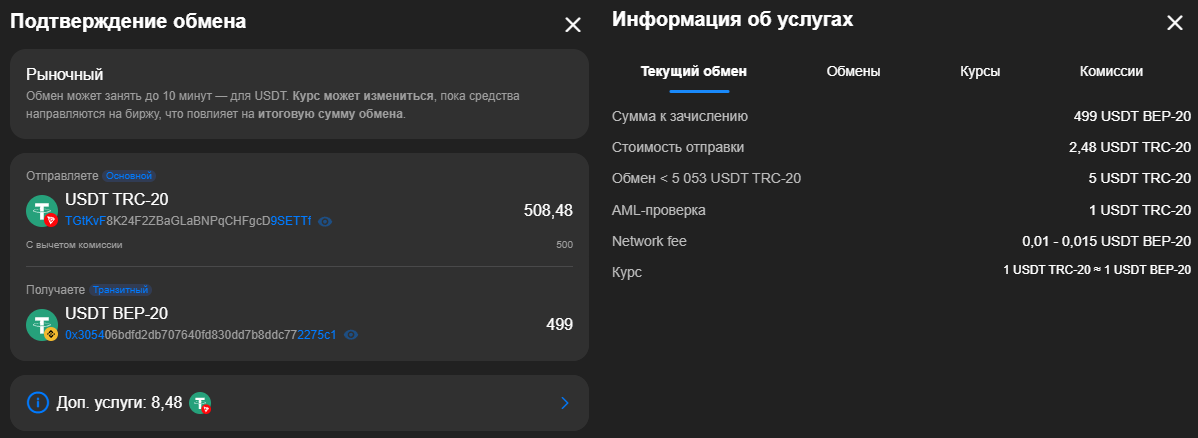Reveal the full USDT BEP-20 address with eye icon
The height and width of the screenshot is (438, 1198).
pyautogui.click(x=351, y=335)
